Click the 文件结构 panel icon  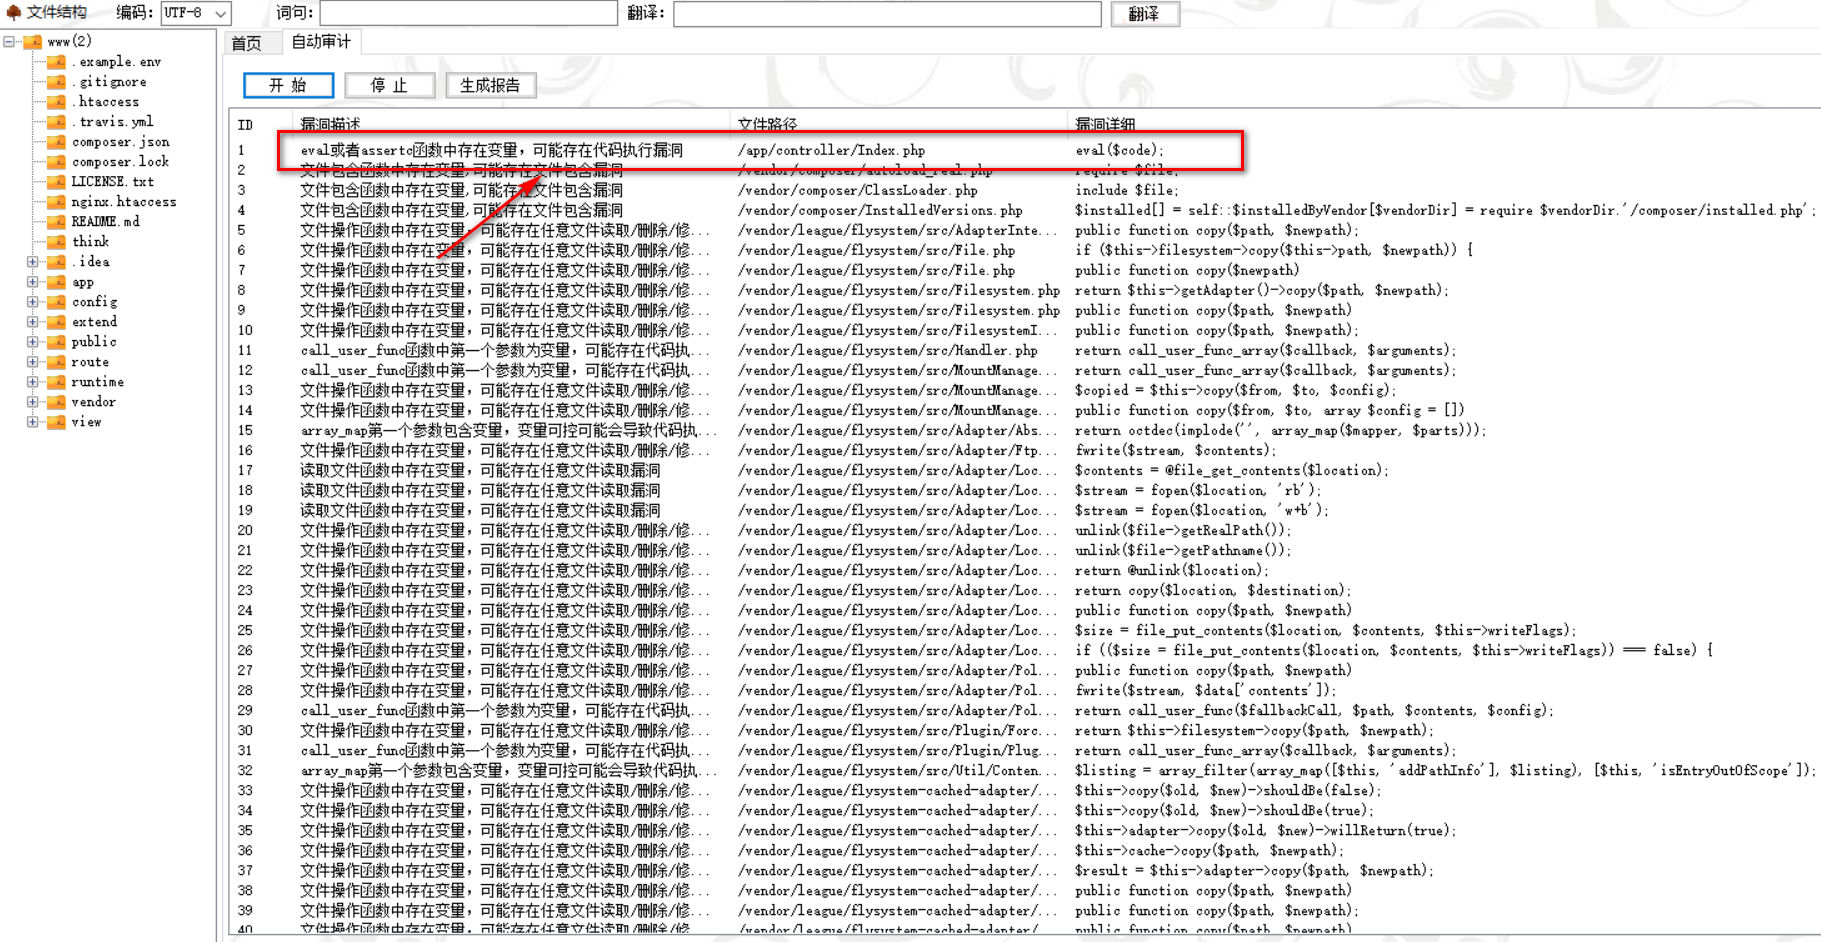pos(13,13)
